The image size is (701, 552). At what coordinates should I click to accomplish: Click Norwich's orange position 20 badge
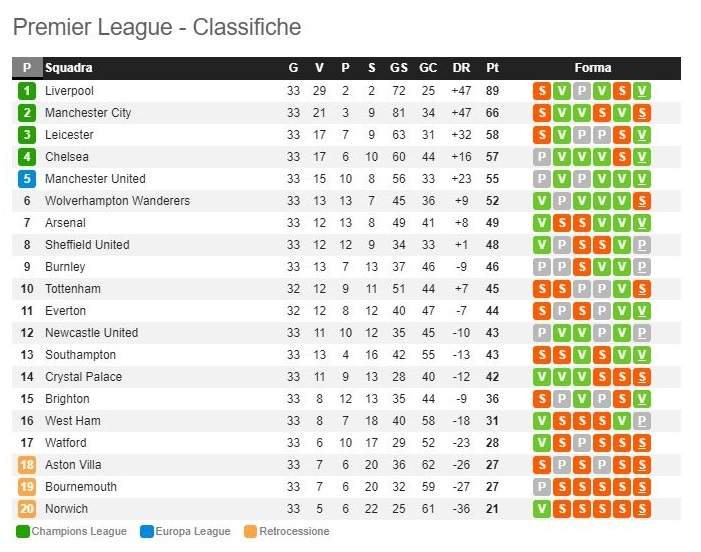click(x=27, y=509)
